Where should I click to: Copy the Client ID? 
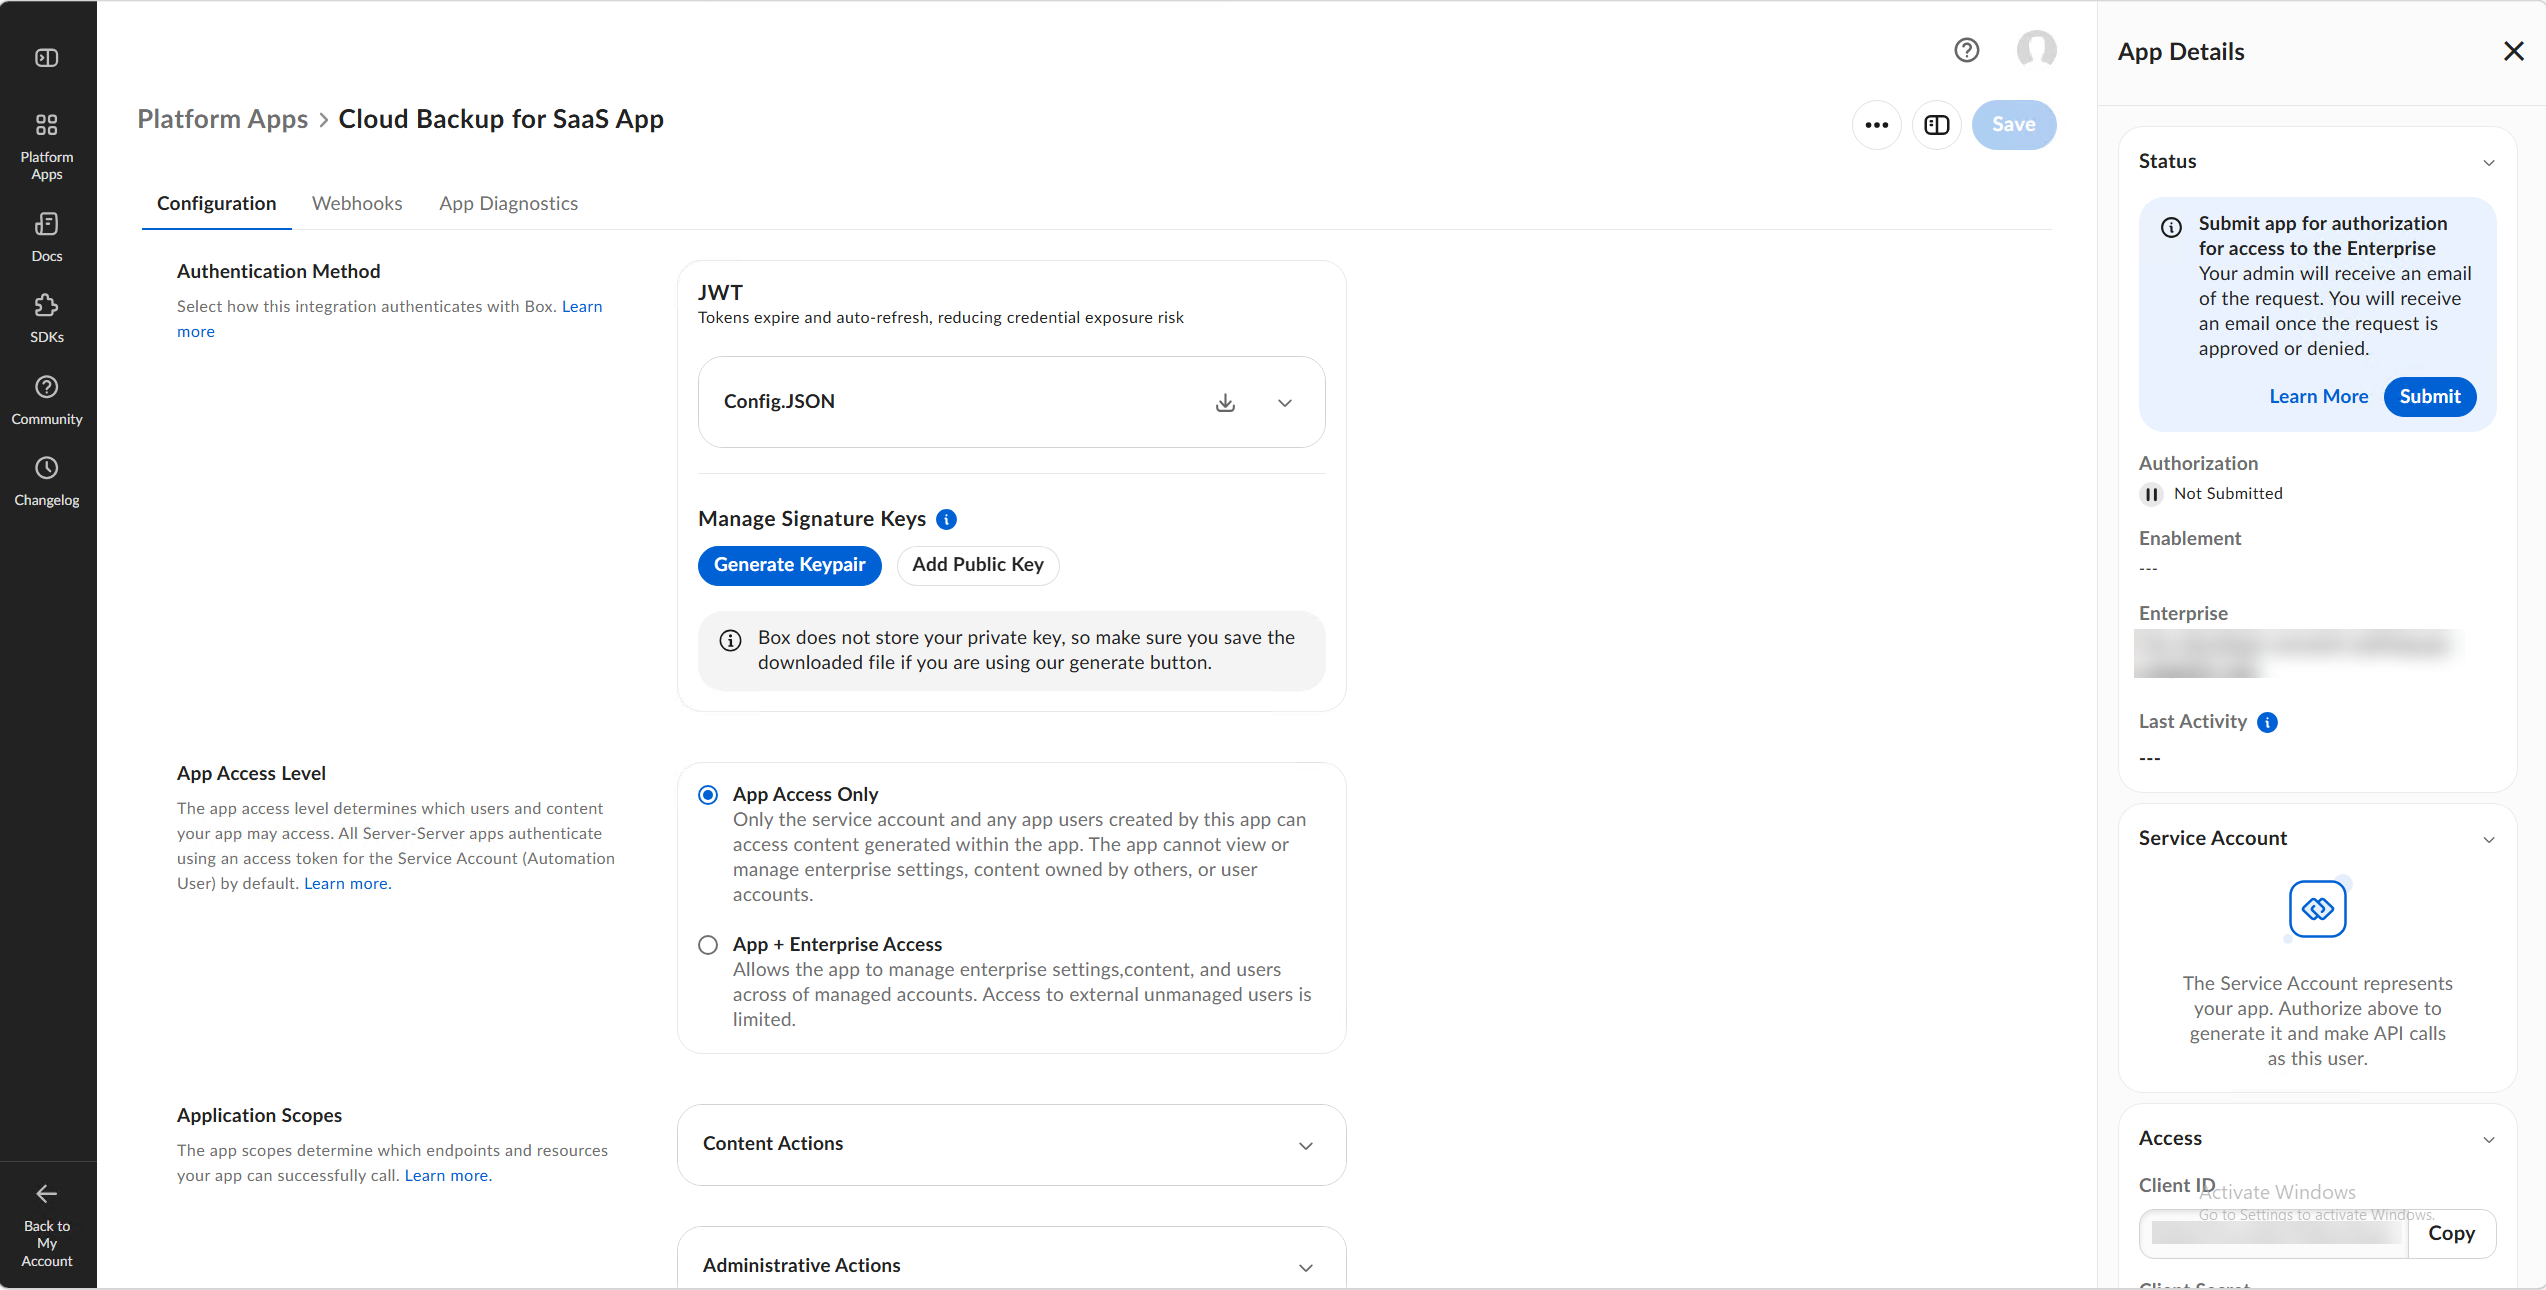pos(2451,1234)
